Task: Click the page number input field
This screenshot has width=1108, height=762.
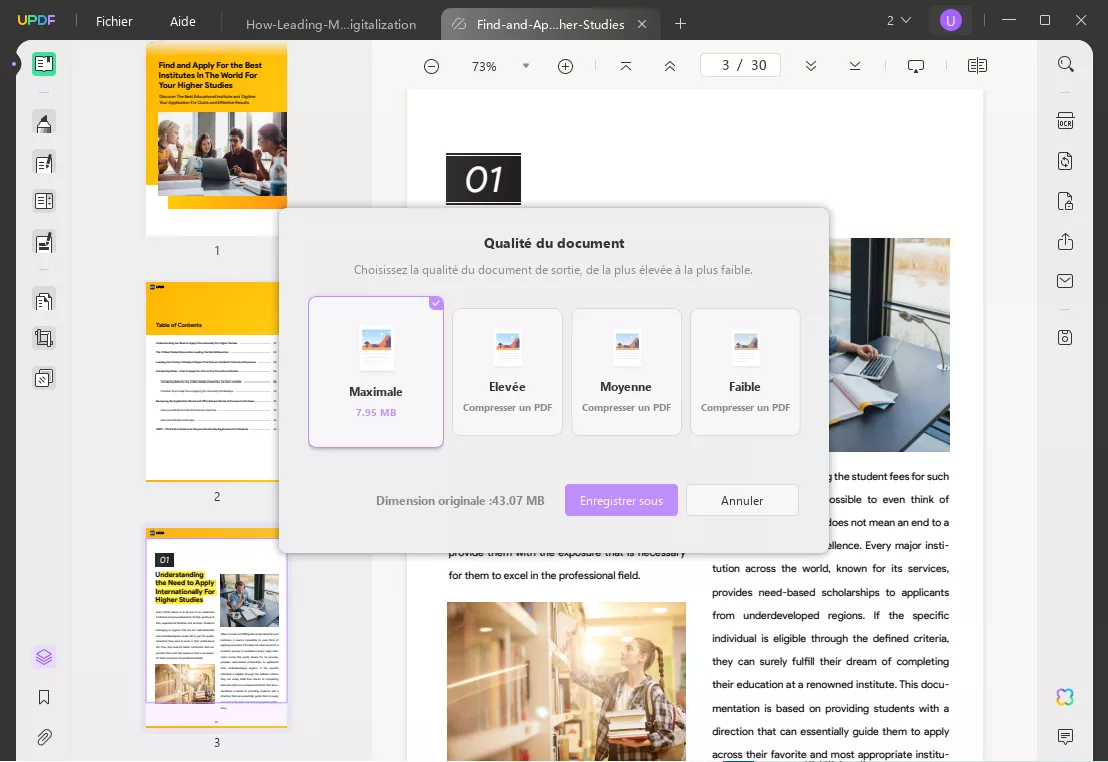Action: [x=740, y=66]
